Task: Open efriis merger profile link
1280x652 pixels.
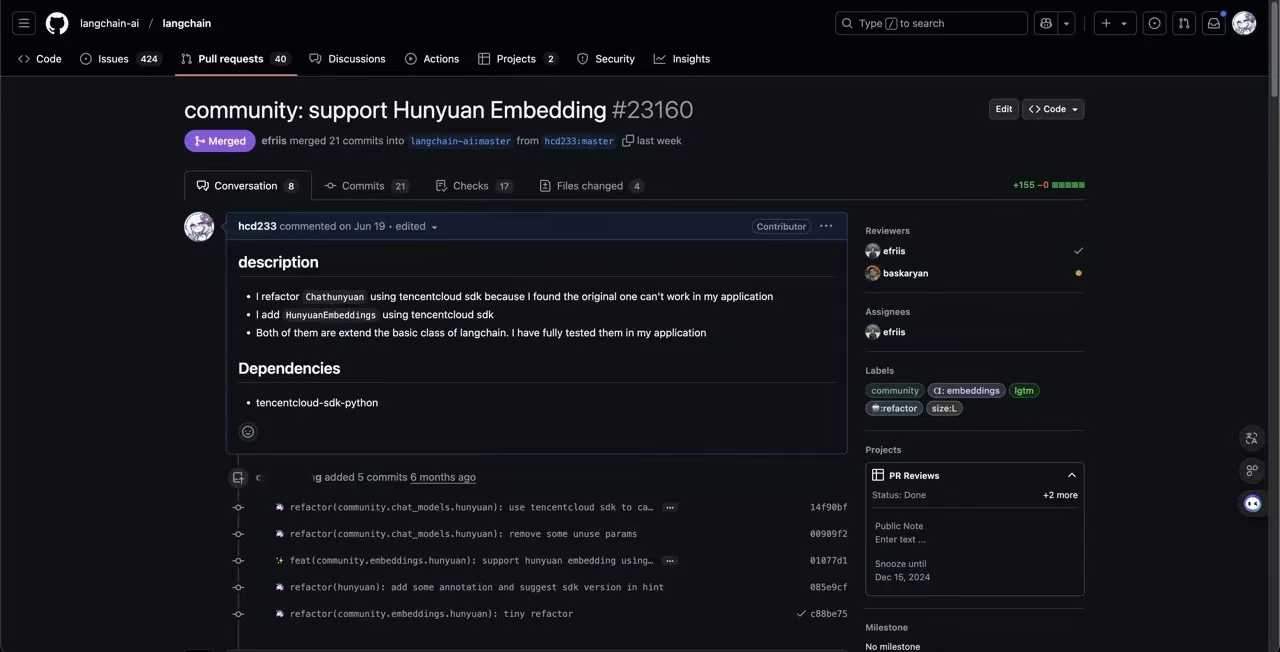Action: [274, 141]
